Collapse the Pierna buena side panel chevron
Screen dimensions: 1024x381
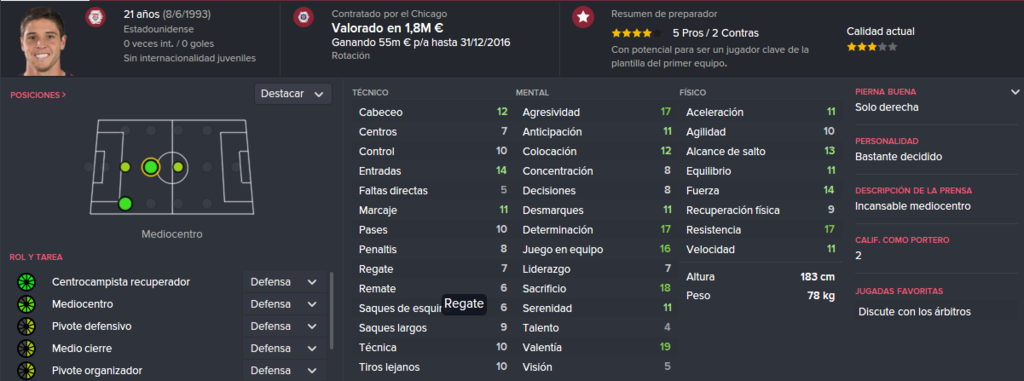(x=1014, y=92)
